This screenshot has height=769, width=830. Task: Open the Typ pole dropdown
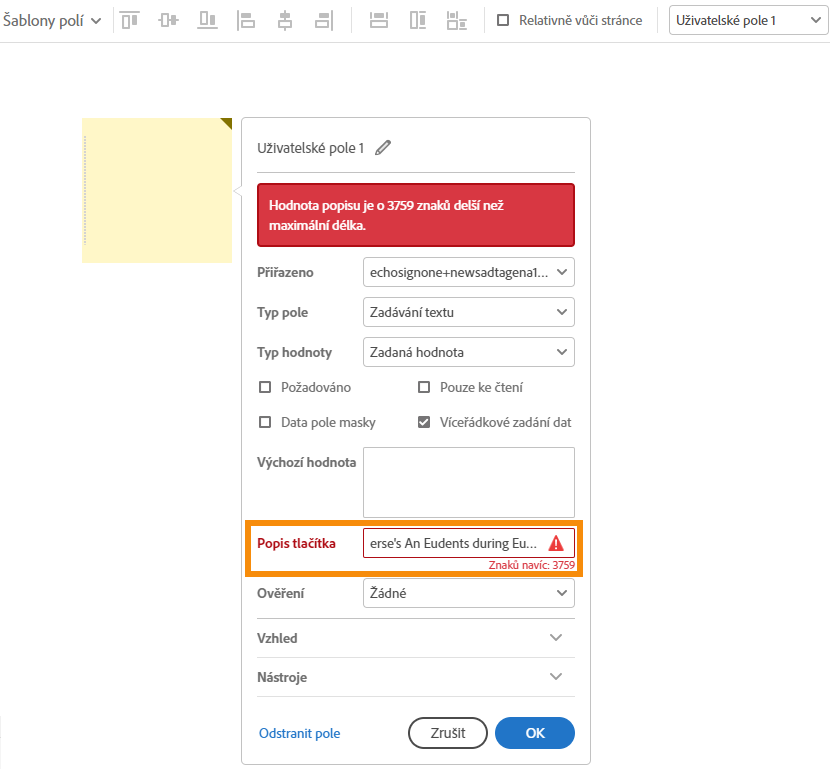[x=468, y=312]
